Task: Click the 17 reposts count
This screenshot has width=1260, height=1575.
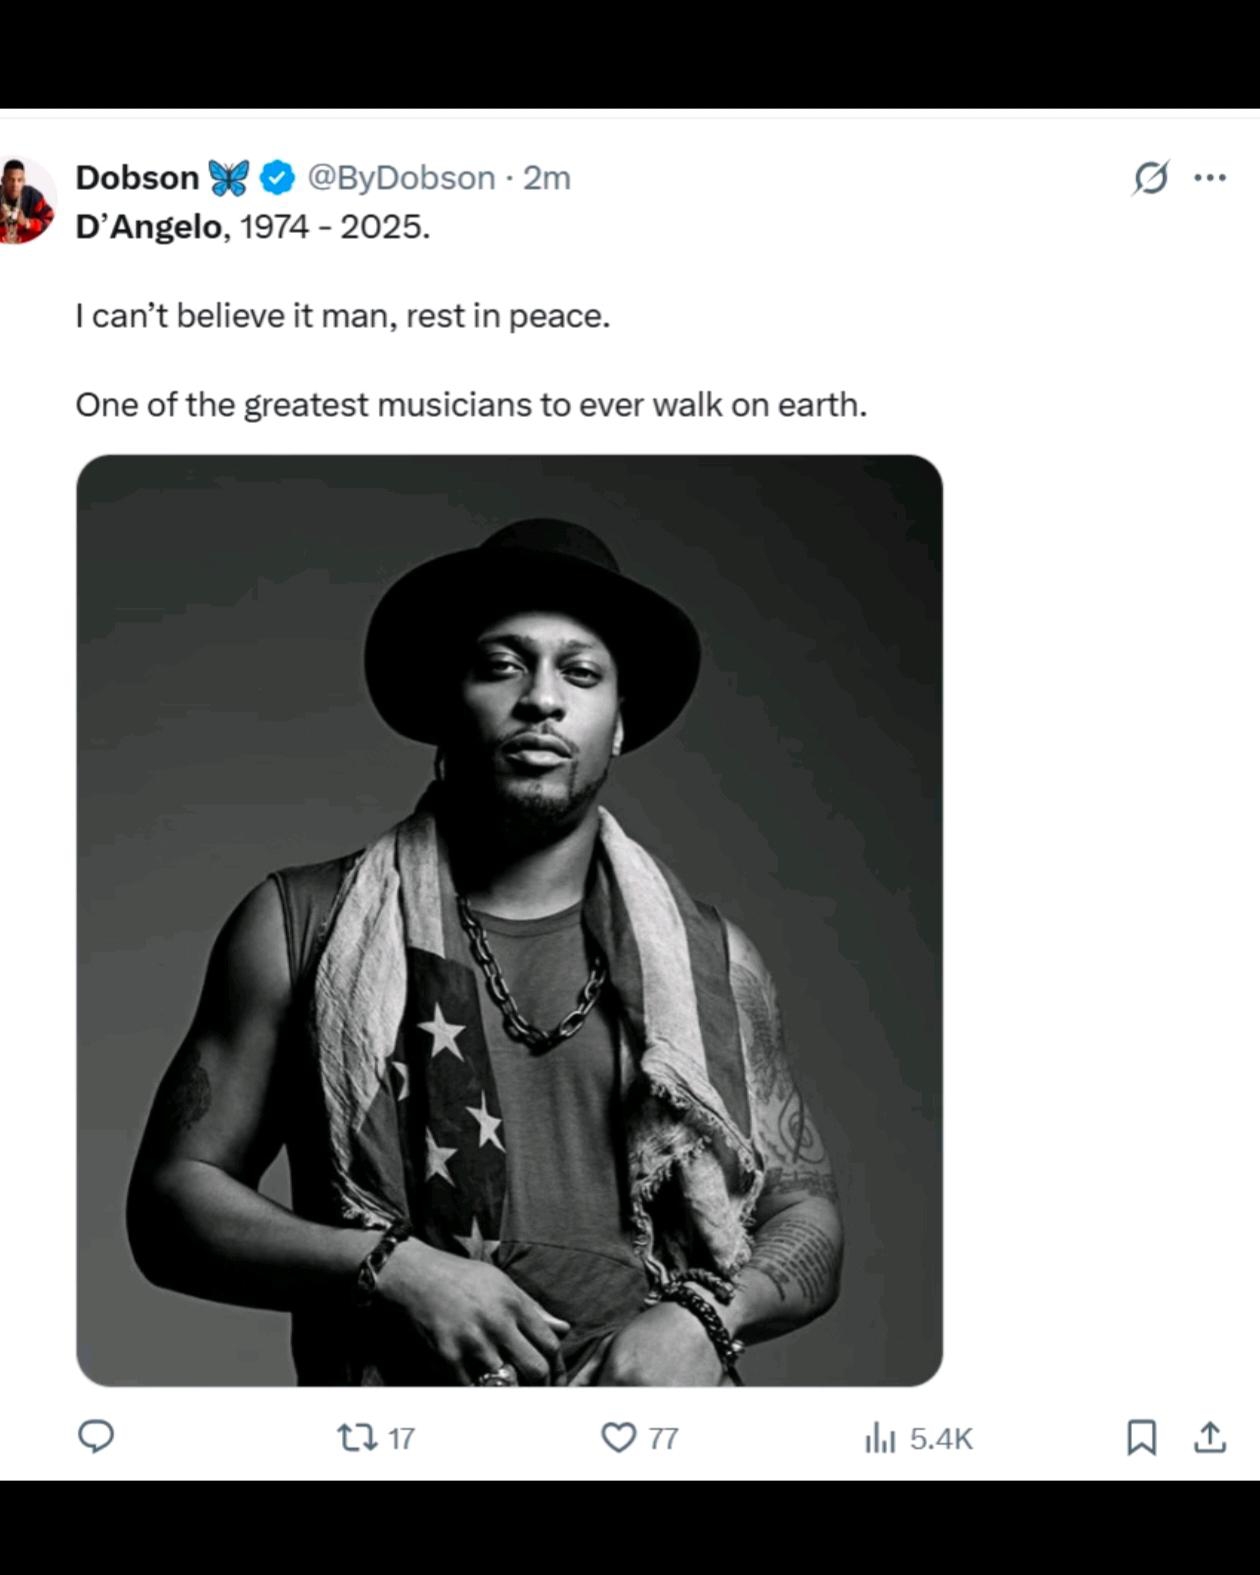Action: (x=401, y=1439)
